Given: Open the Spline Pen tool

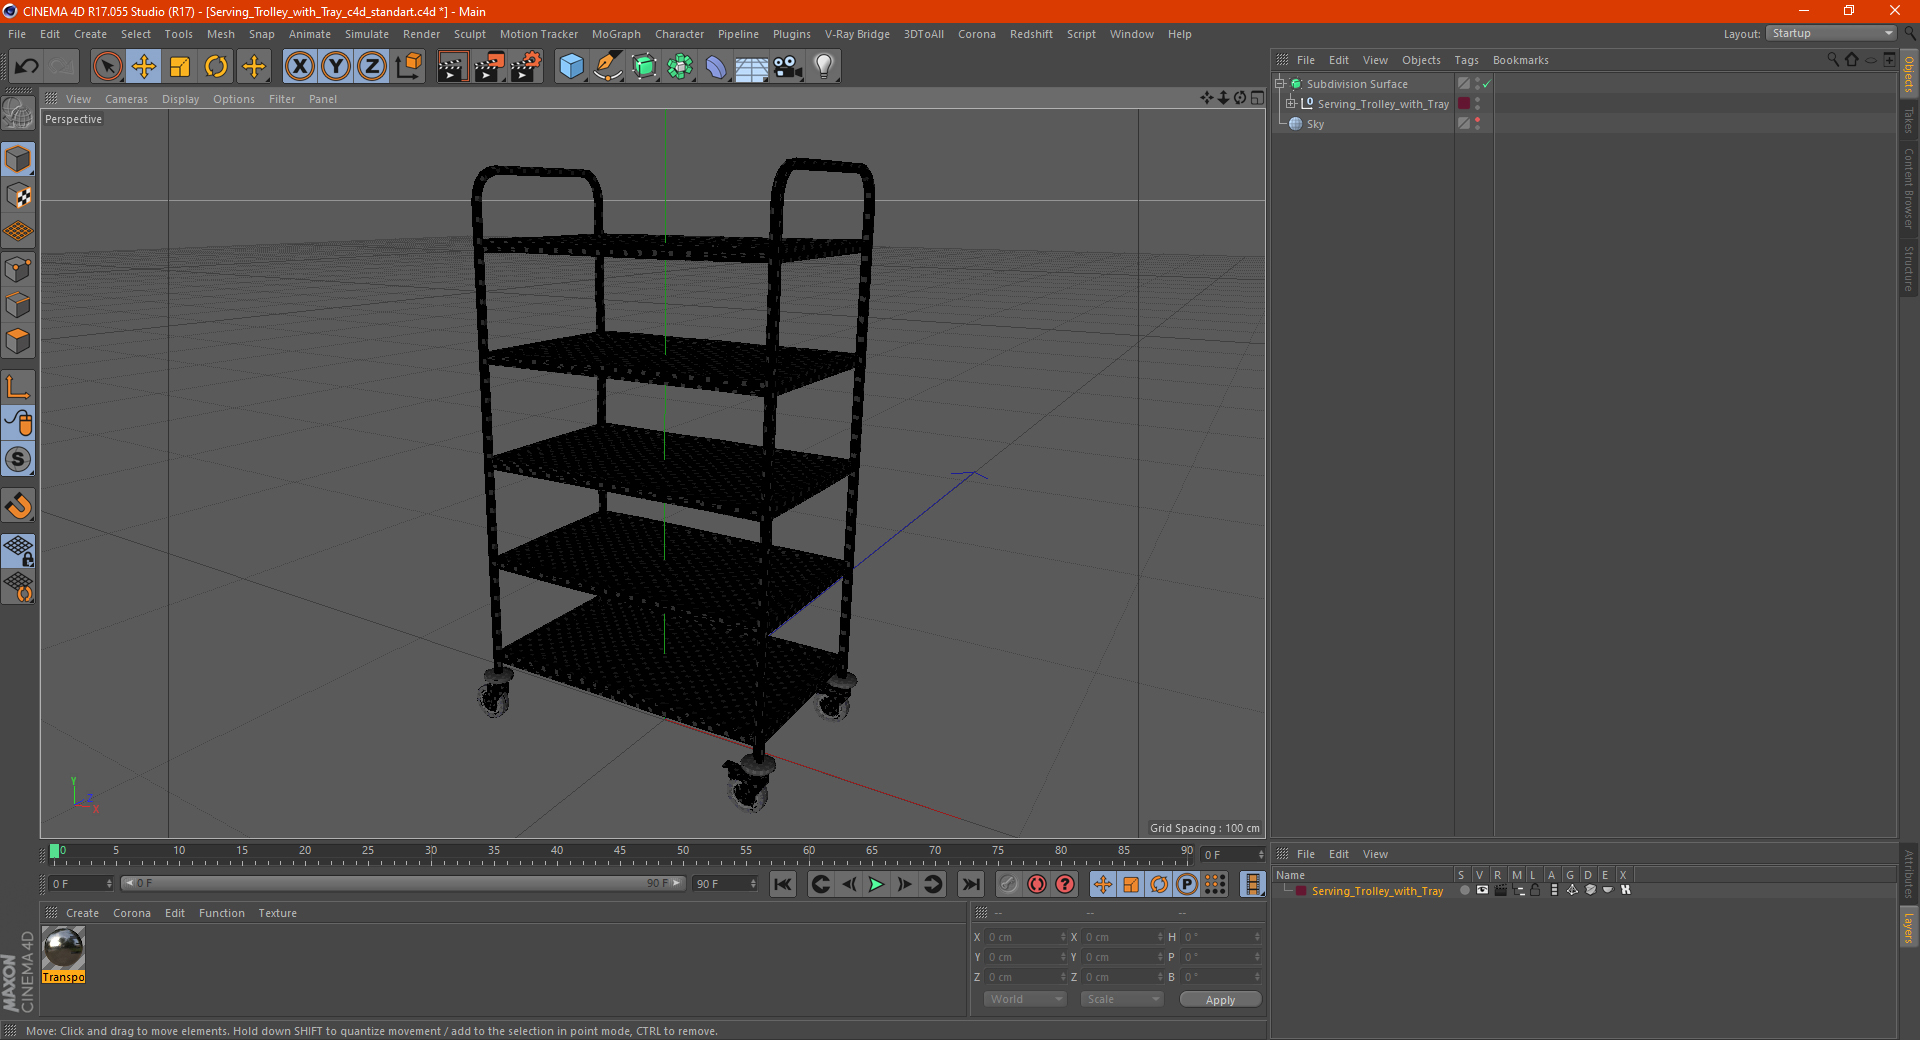Looking at the screenshot, I should 608,67.
